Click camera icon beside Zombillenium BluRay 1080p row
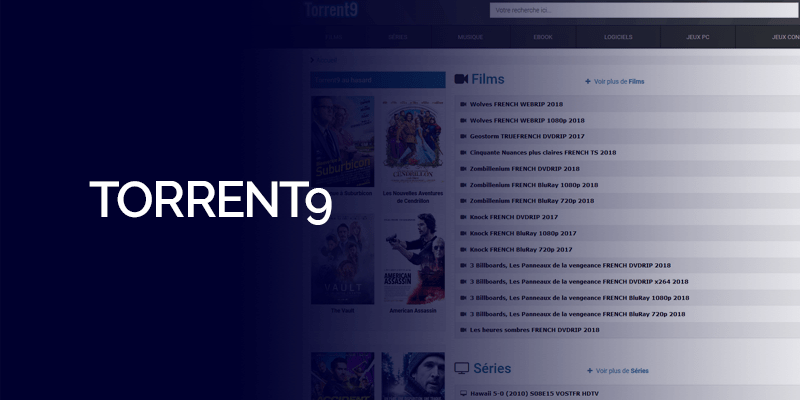800x400 pixels. tap(463, 185)
